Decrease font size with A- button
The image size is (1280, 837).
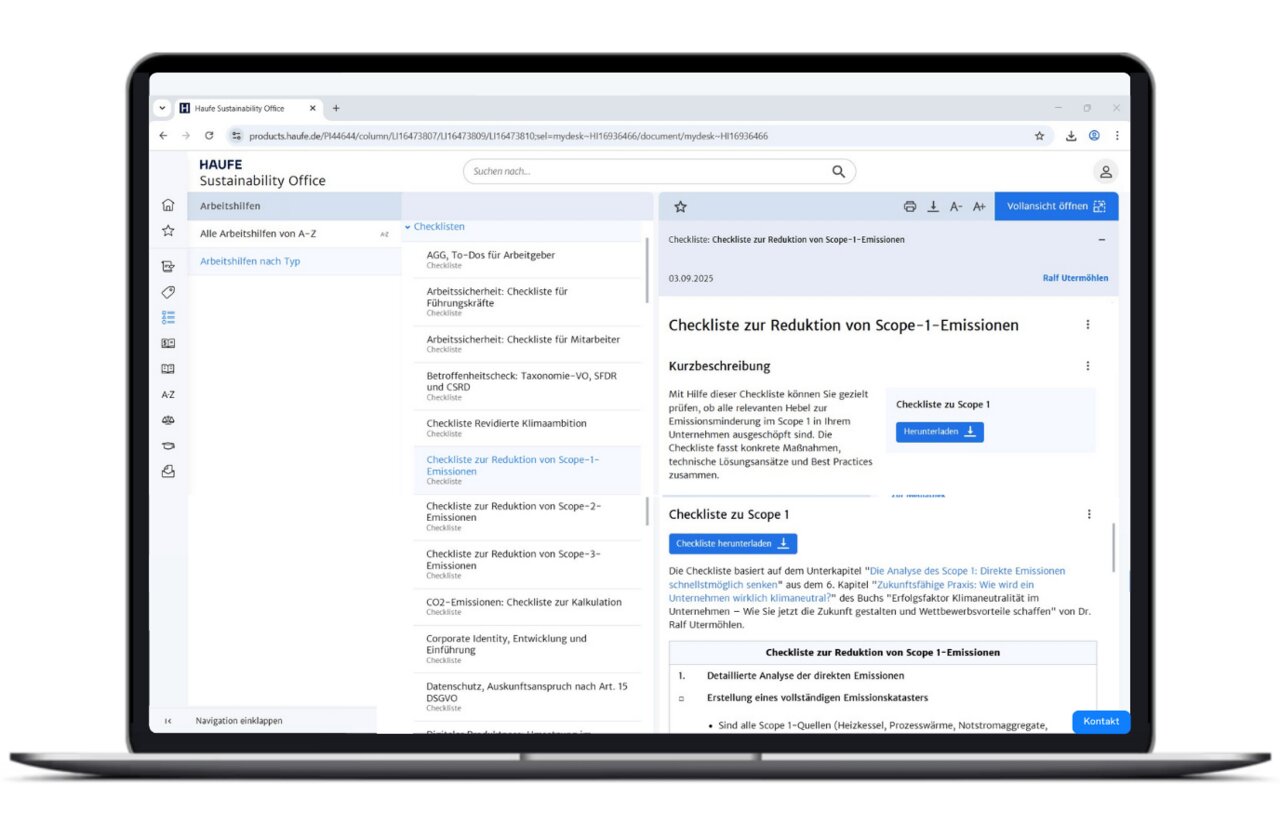[956, 207]
